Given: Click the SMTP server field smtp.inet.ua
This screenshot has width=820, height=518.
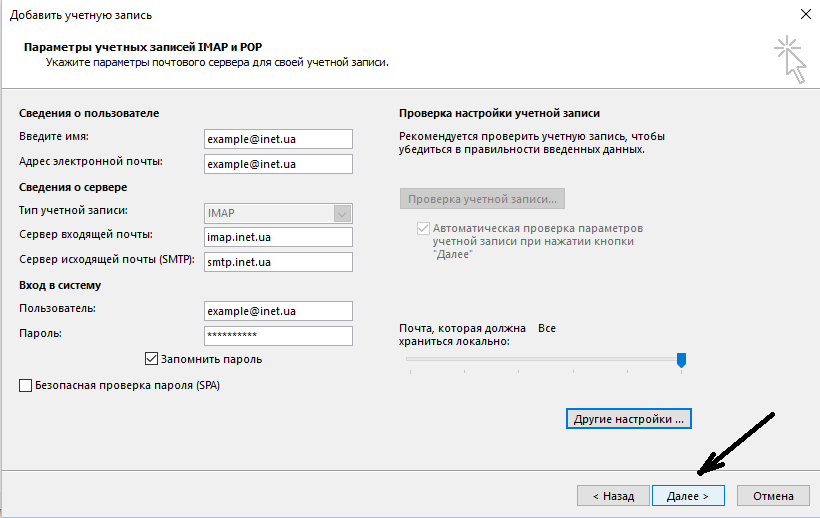Looking at the screenshot, I should 277,262.
